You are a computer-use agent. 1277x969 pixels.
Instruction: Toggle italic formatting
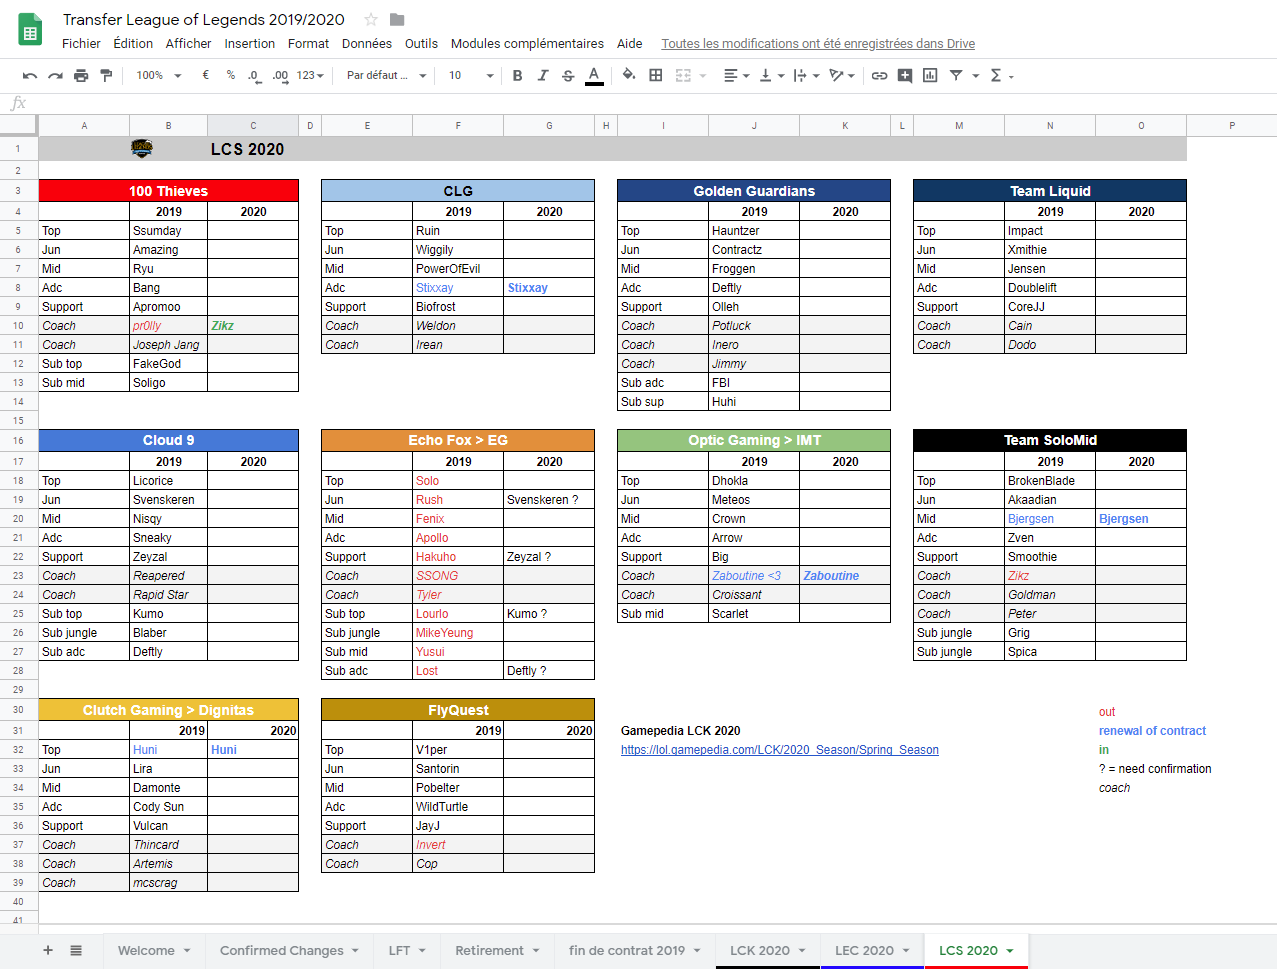[543, 76]
